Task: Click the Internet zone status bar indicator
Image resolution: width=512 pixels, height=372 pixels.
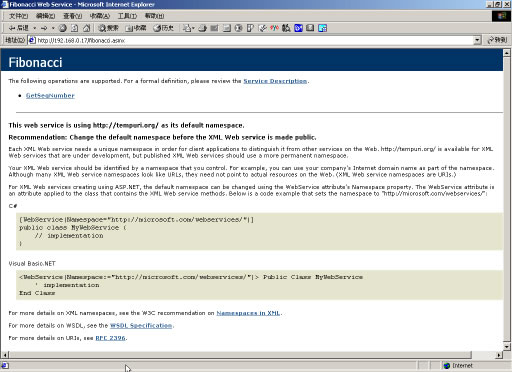Action: click(459, 366)
